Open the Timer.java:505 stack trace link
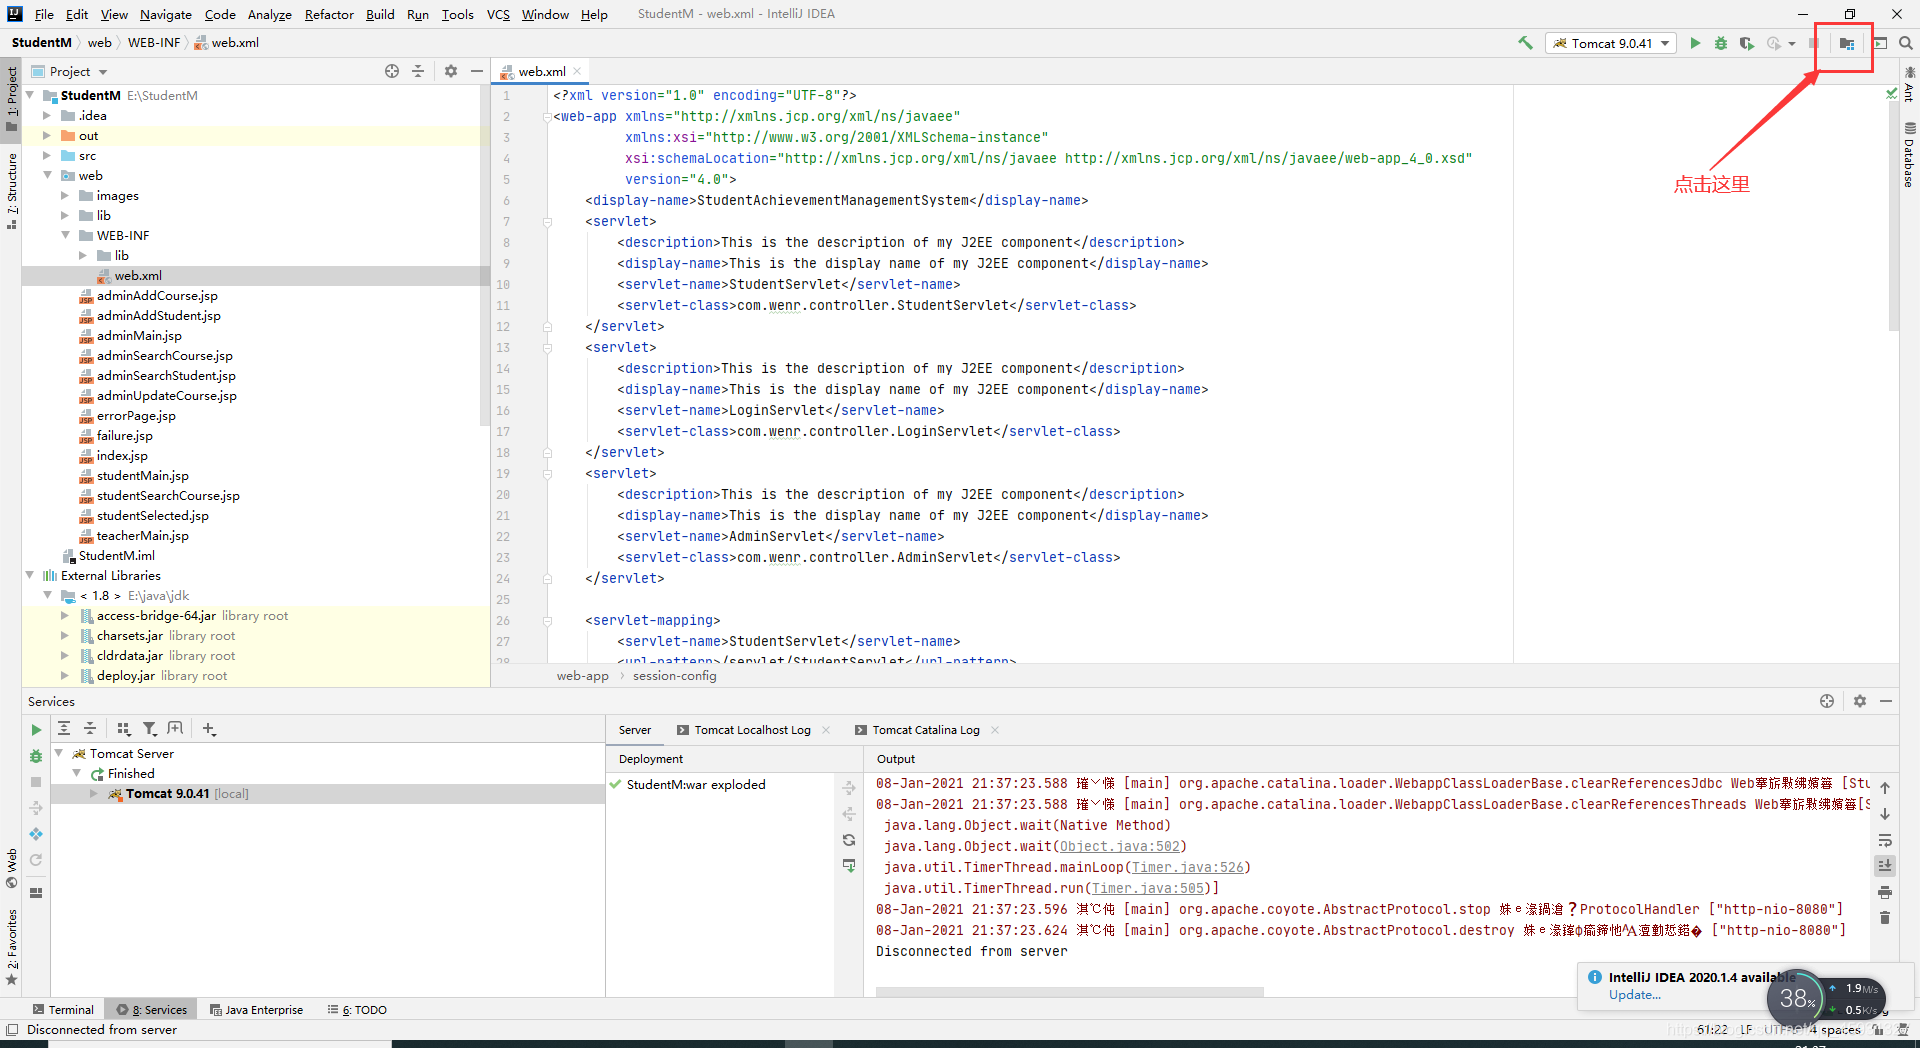Screen dimensions: 1920x1048 click(1148, 888)
